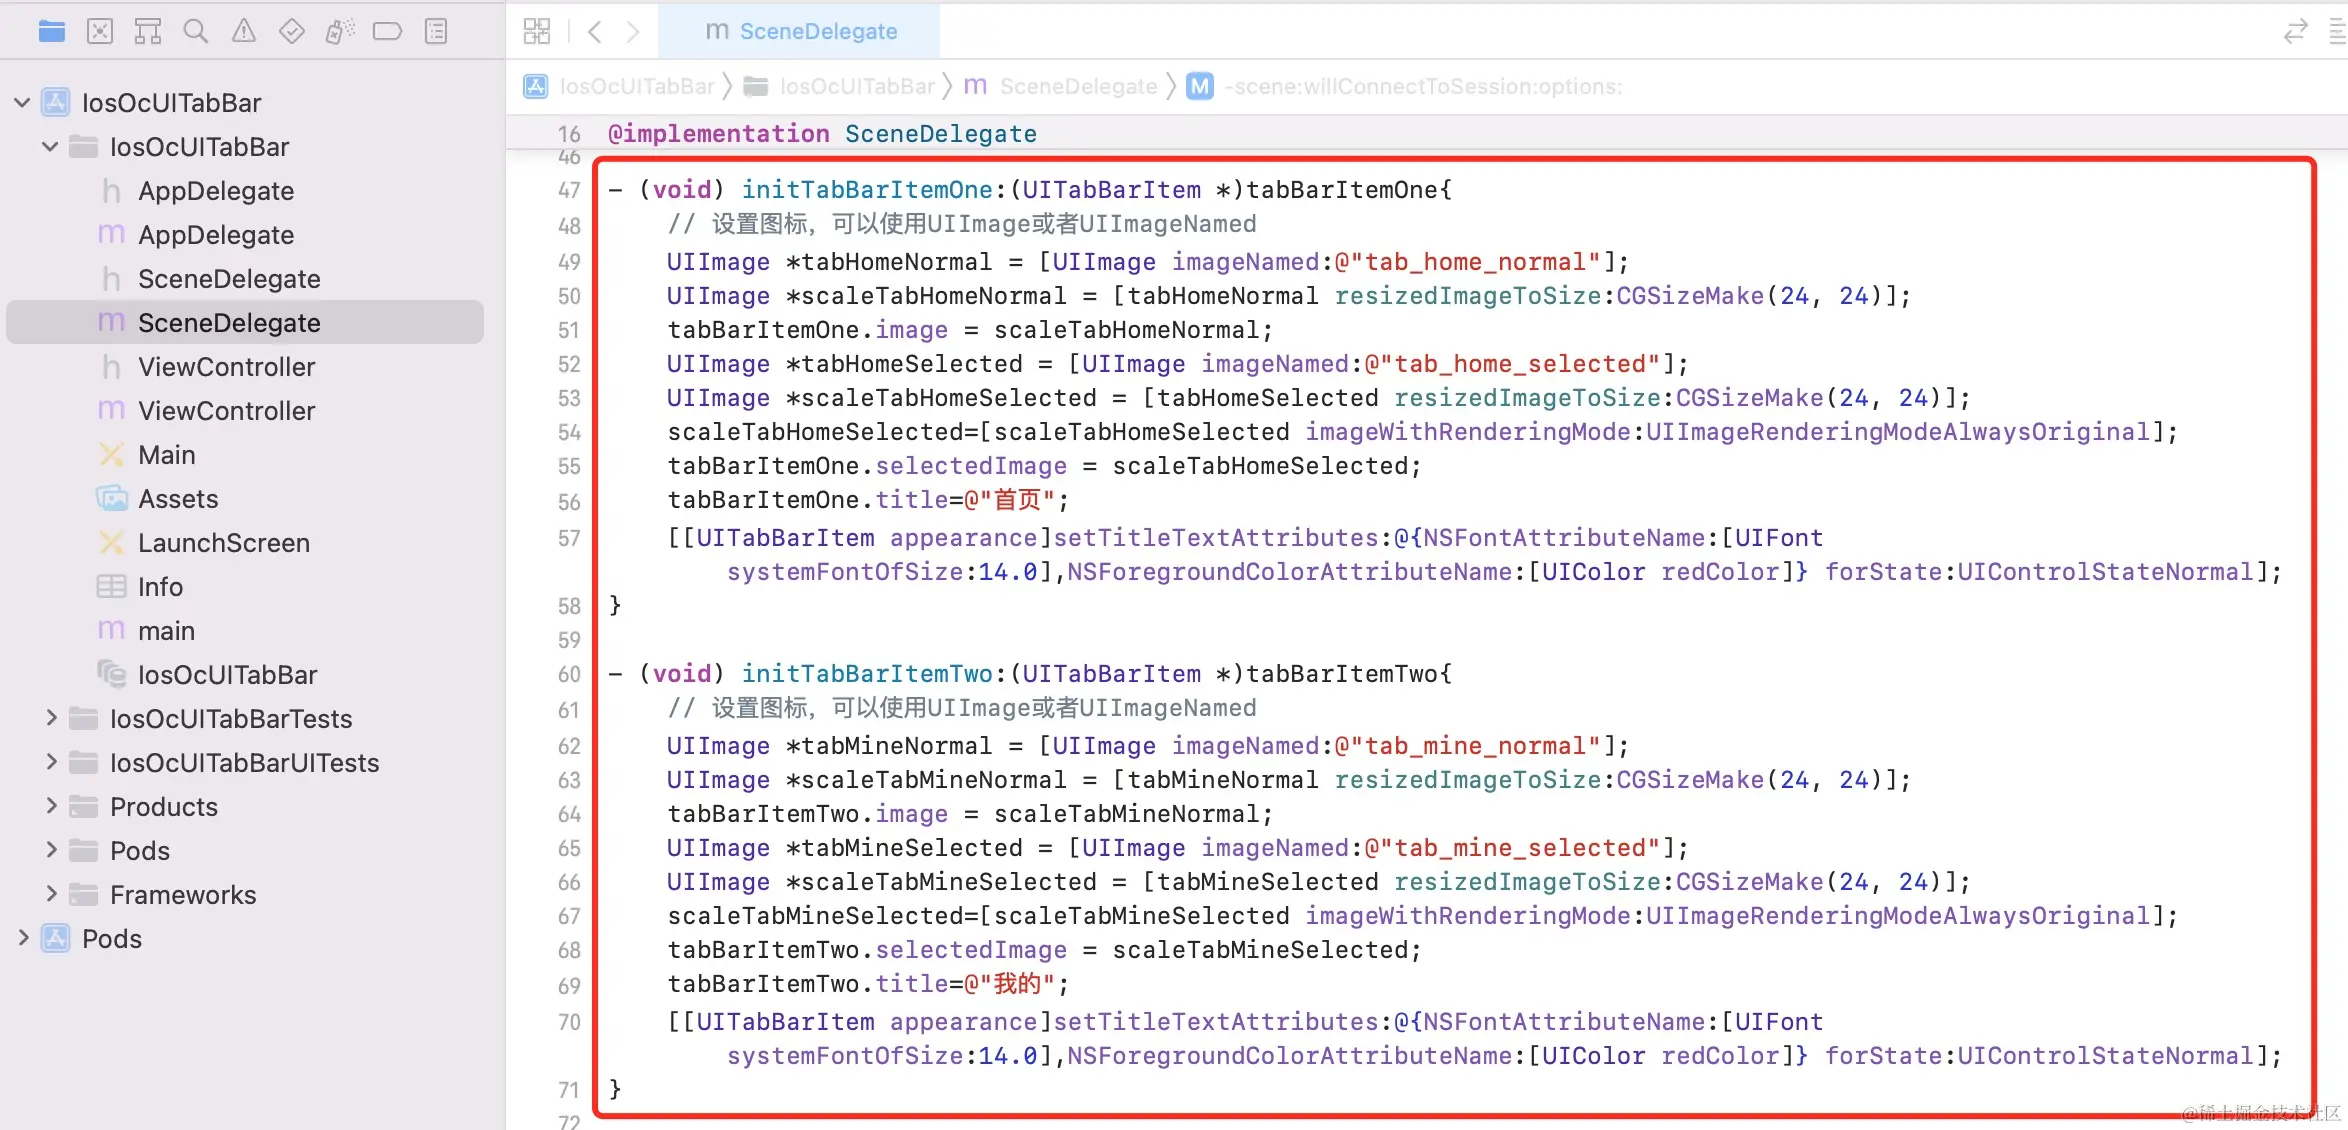
Task: Open Assets catalog in navigator
Action: (177, 498)
